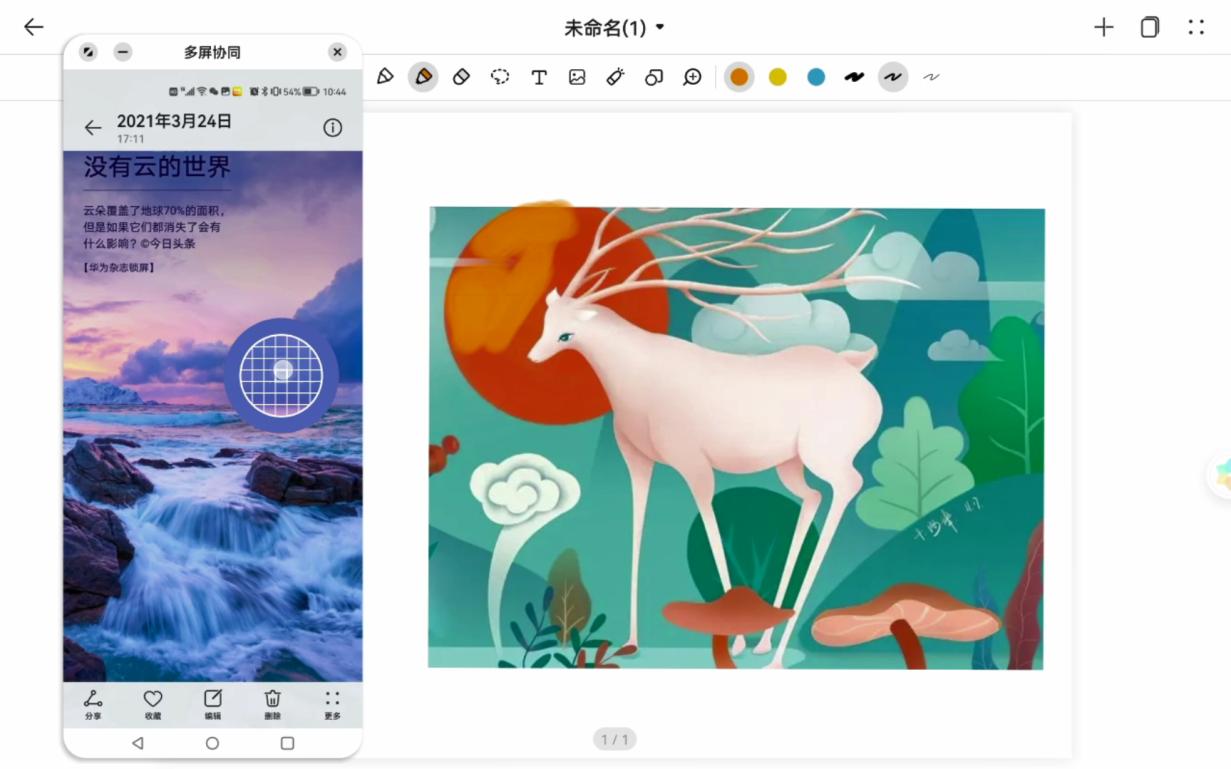Viewport: 1231px width, 769px height.
Task: Tap the 收藏 favorite heart on the phone
Action: 152,698
